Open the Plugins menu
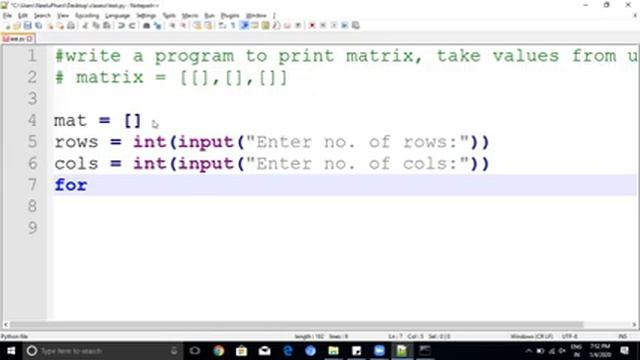This screenshot has width=640, height=360. 230,16
